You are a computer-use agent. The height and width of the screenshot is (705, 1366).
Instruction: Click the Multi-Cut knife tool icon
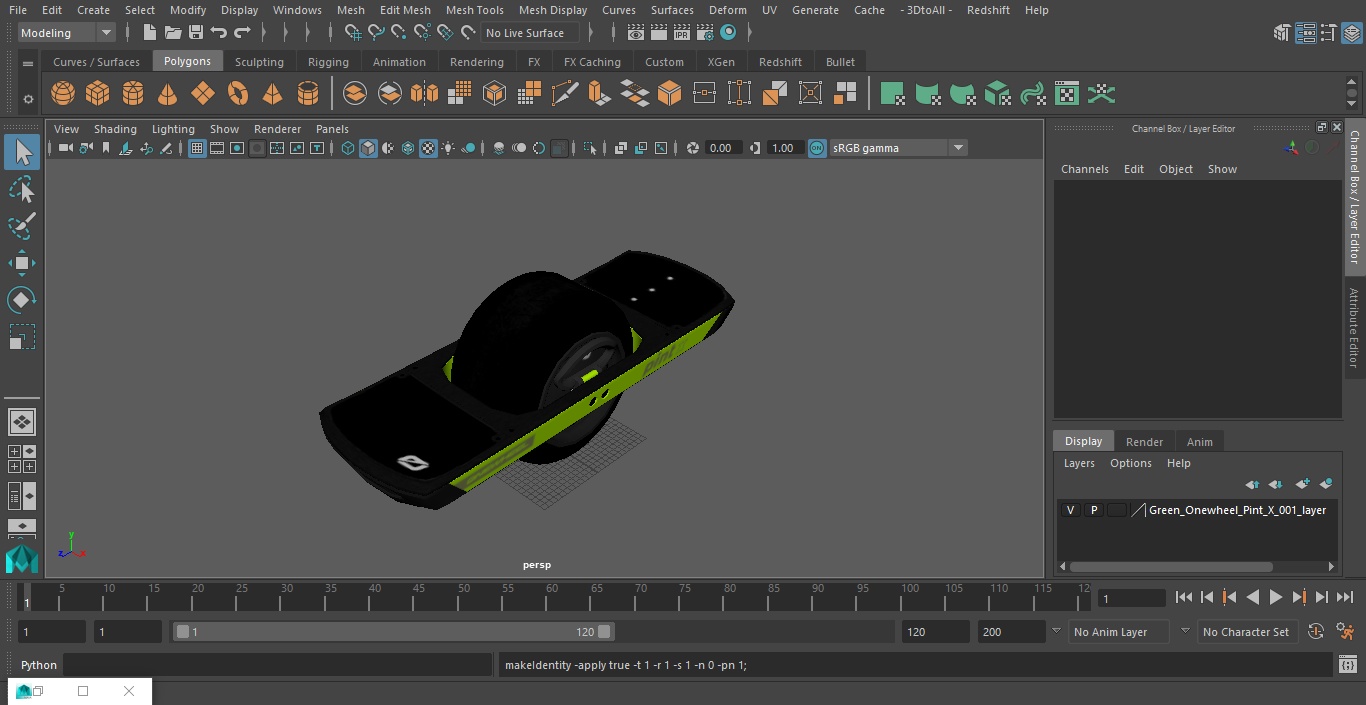564,94
